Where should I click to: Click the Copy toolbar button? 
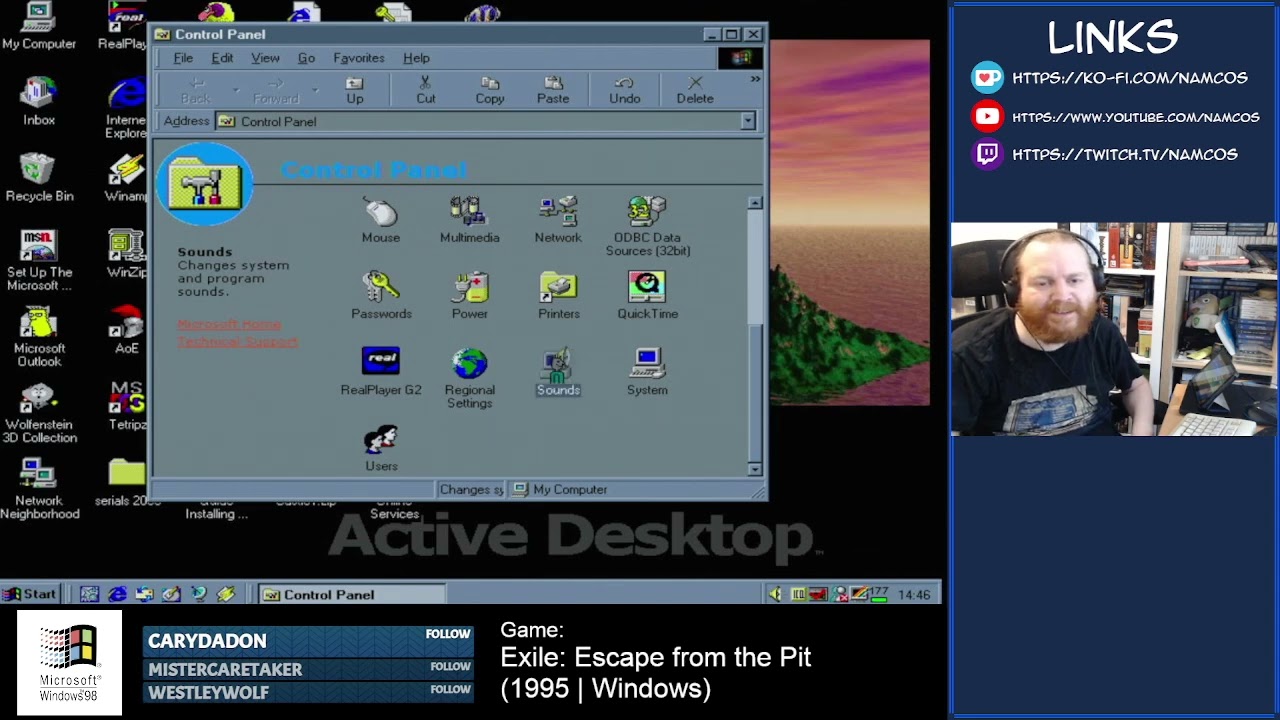coord(490,90)
